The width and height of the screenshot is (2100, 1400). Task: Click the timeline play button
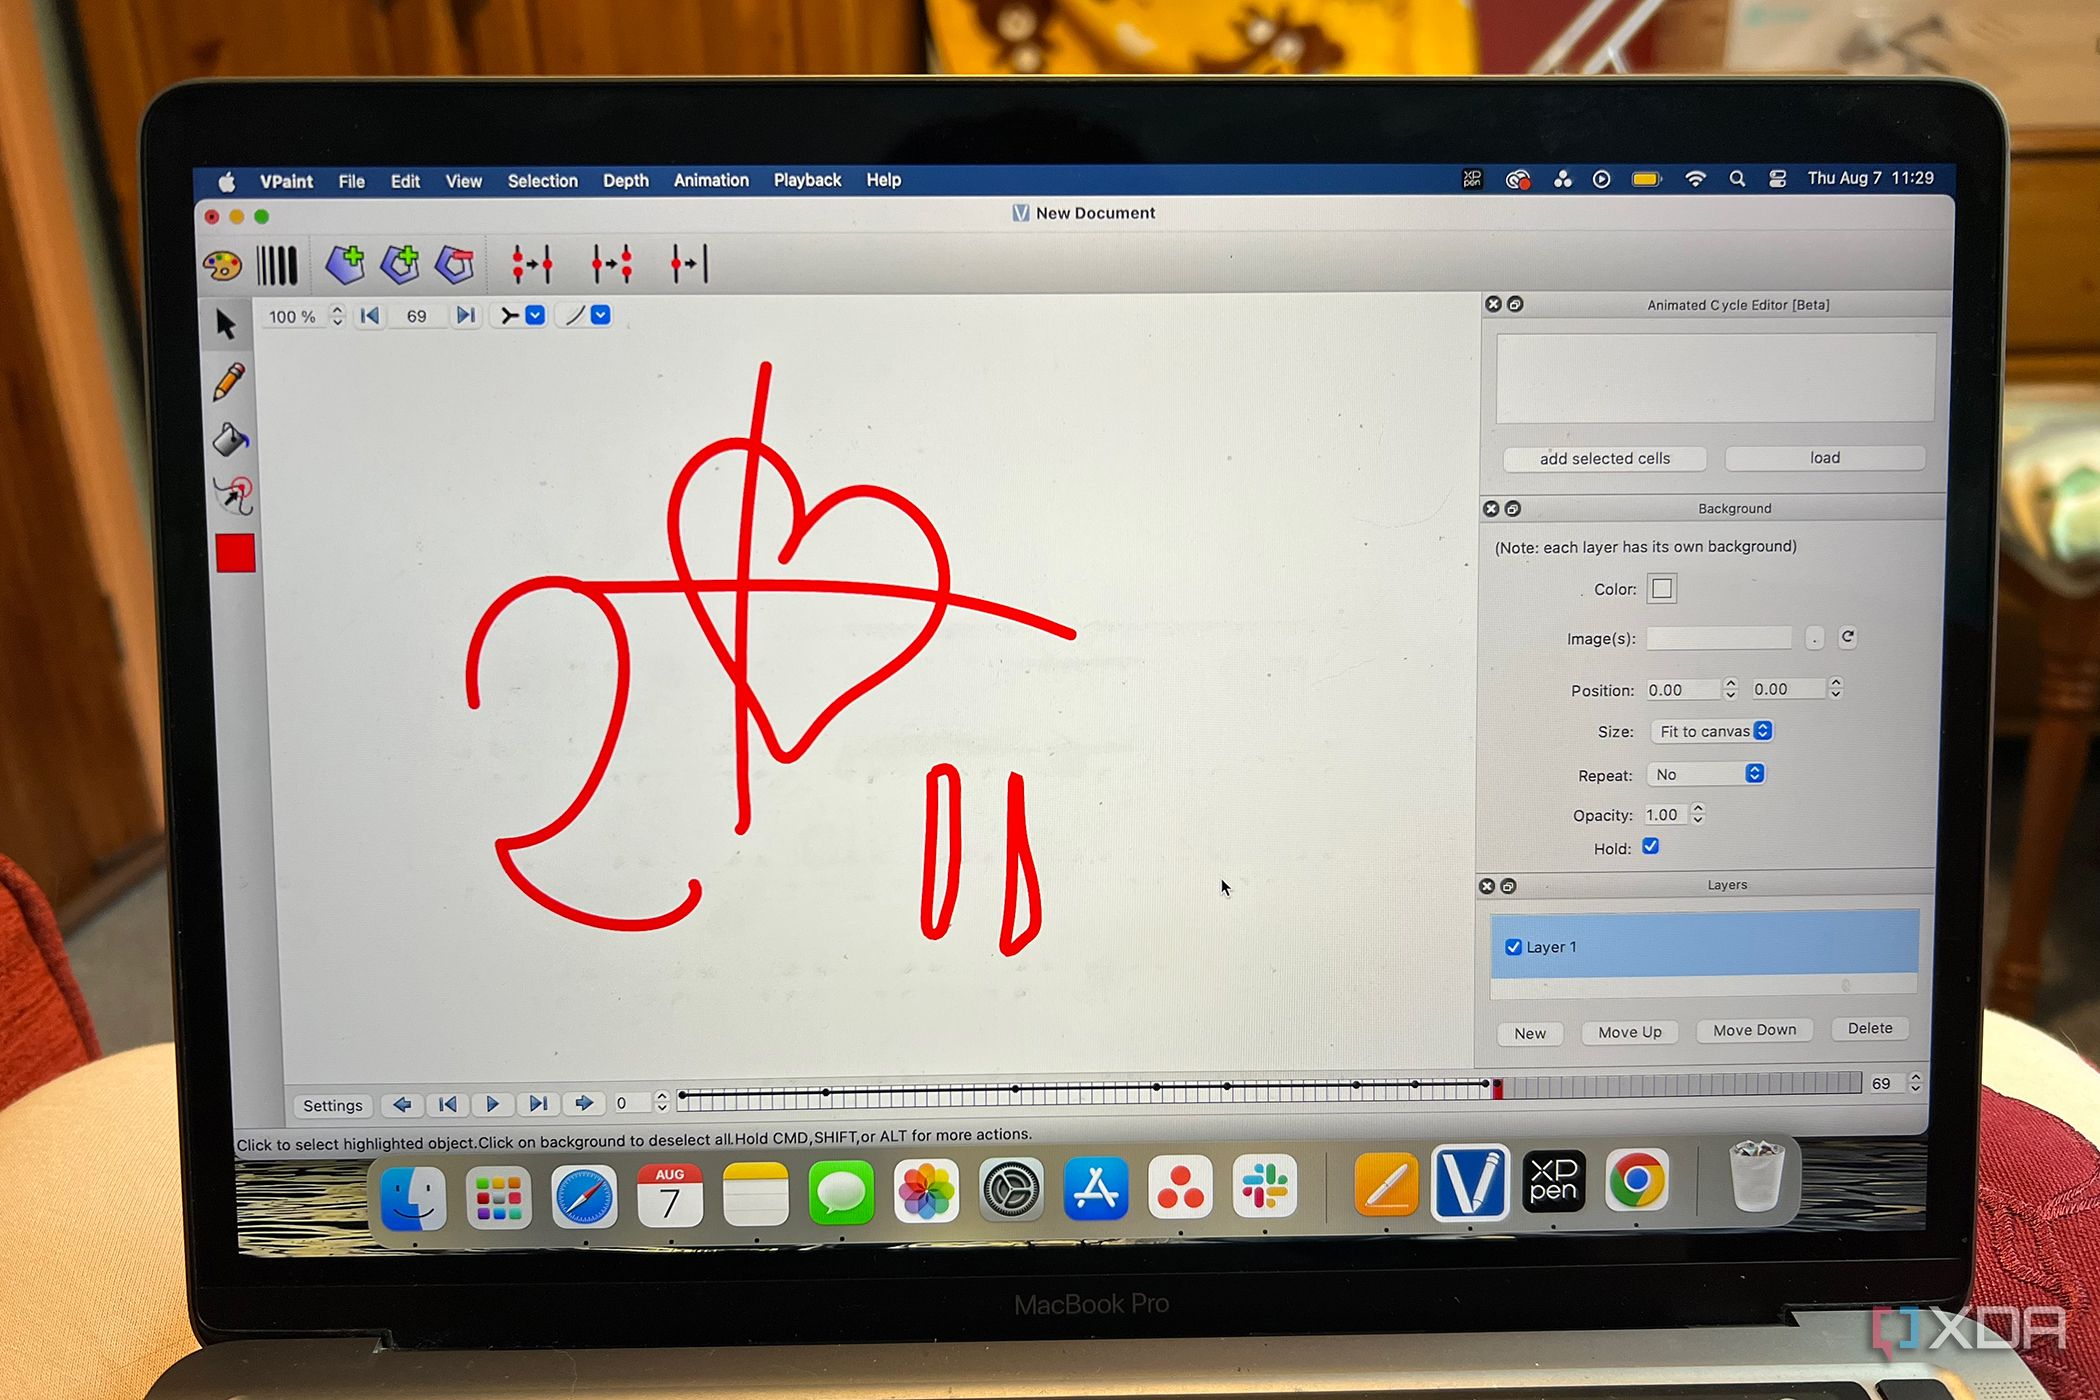492,1104
